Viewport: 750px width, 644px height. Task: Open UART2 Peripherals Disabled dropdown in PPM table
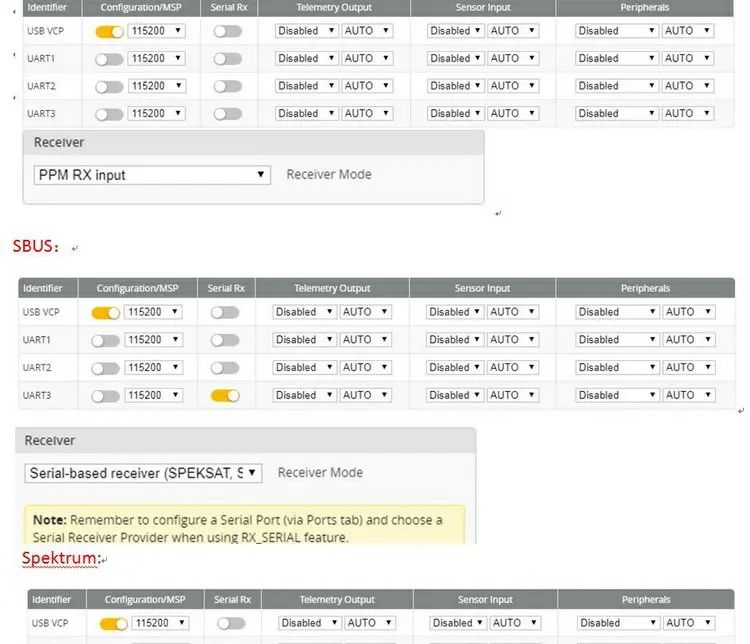tap(617, 86)
